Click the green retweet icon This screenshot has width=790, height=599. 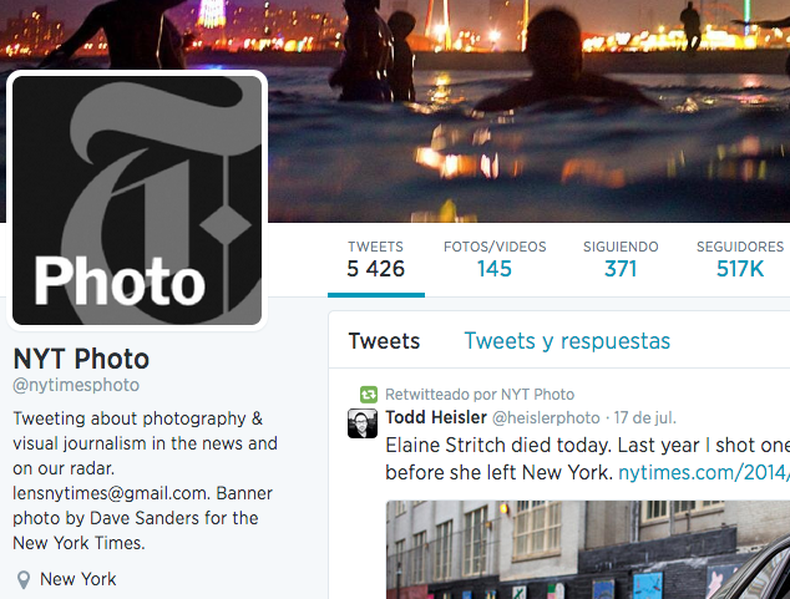point(368,394)
